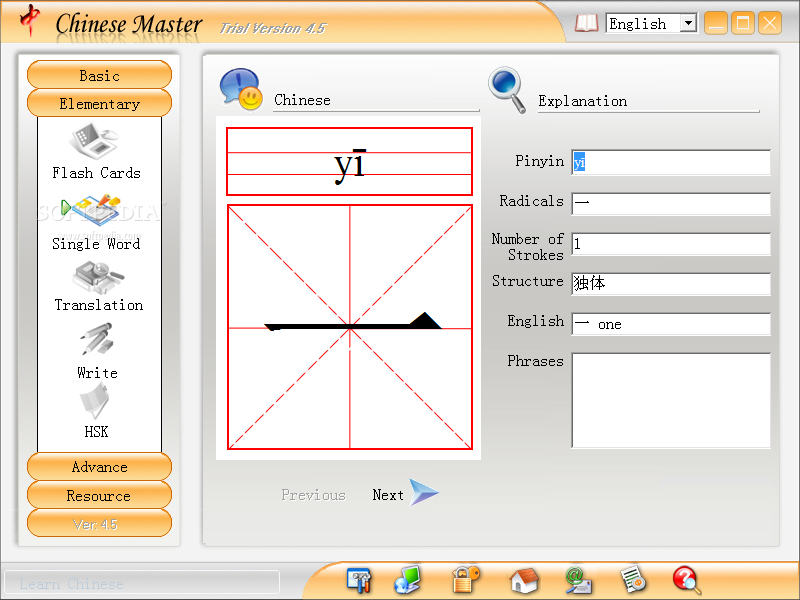Click the house home icon
The image size is (800, 600).
click(524, 581)
